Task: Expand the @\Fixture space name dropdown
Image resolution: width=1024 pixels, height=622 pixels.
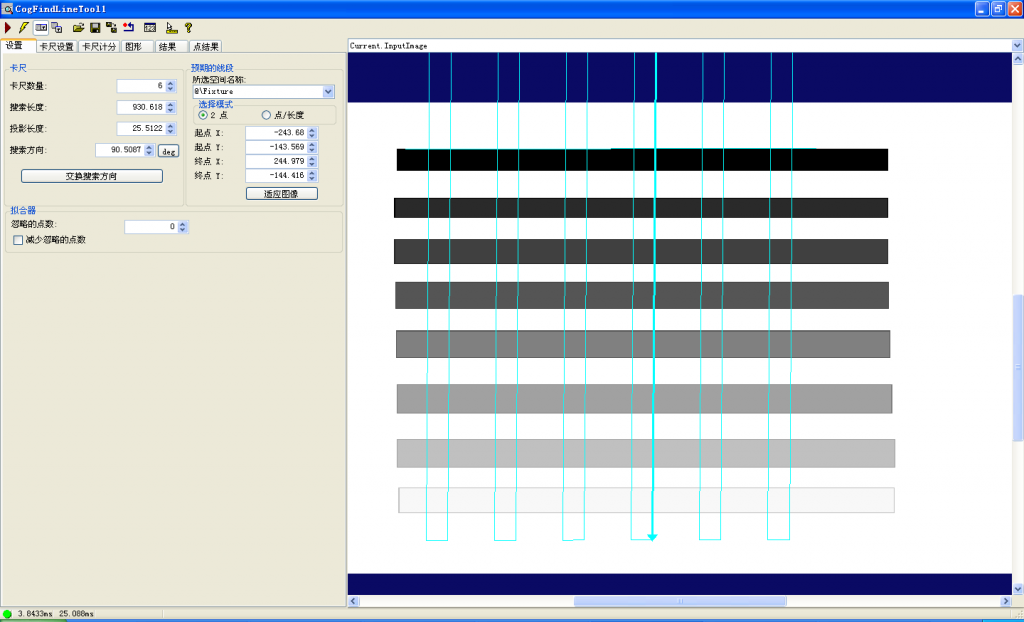Action: pyautogui.click(x=328, y=91)
